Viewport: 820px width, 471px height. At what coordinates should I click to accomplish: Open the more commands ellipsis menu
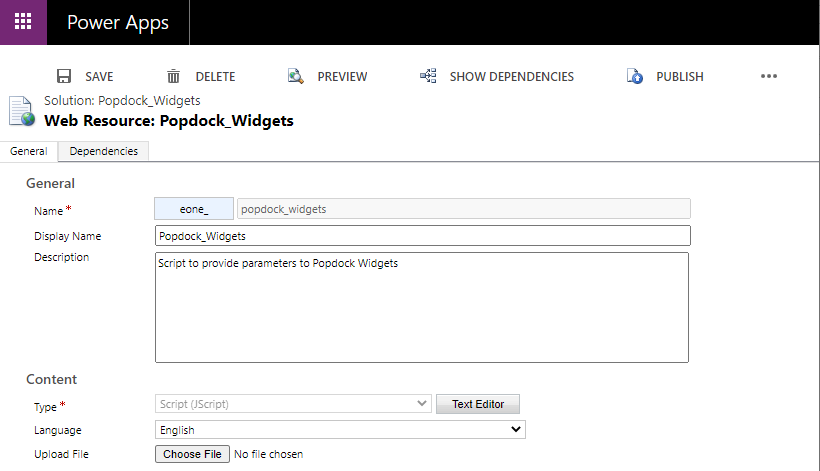click(x=769, y=76)
